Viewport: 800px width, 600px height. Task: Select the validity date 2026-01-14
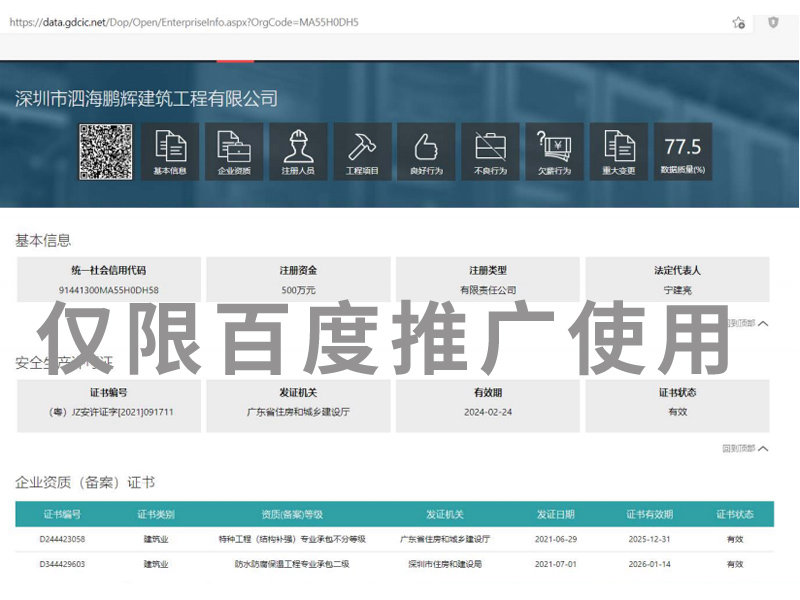[649, 564]
